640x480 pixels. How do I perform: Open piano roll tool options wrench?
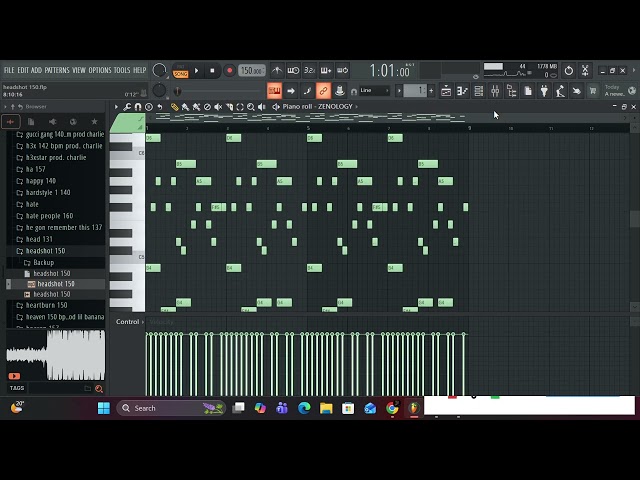pos(127,107)
